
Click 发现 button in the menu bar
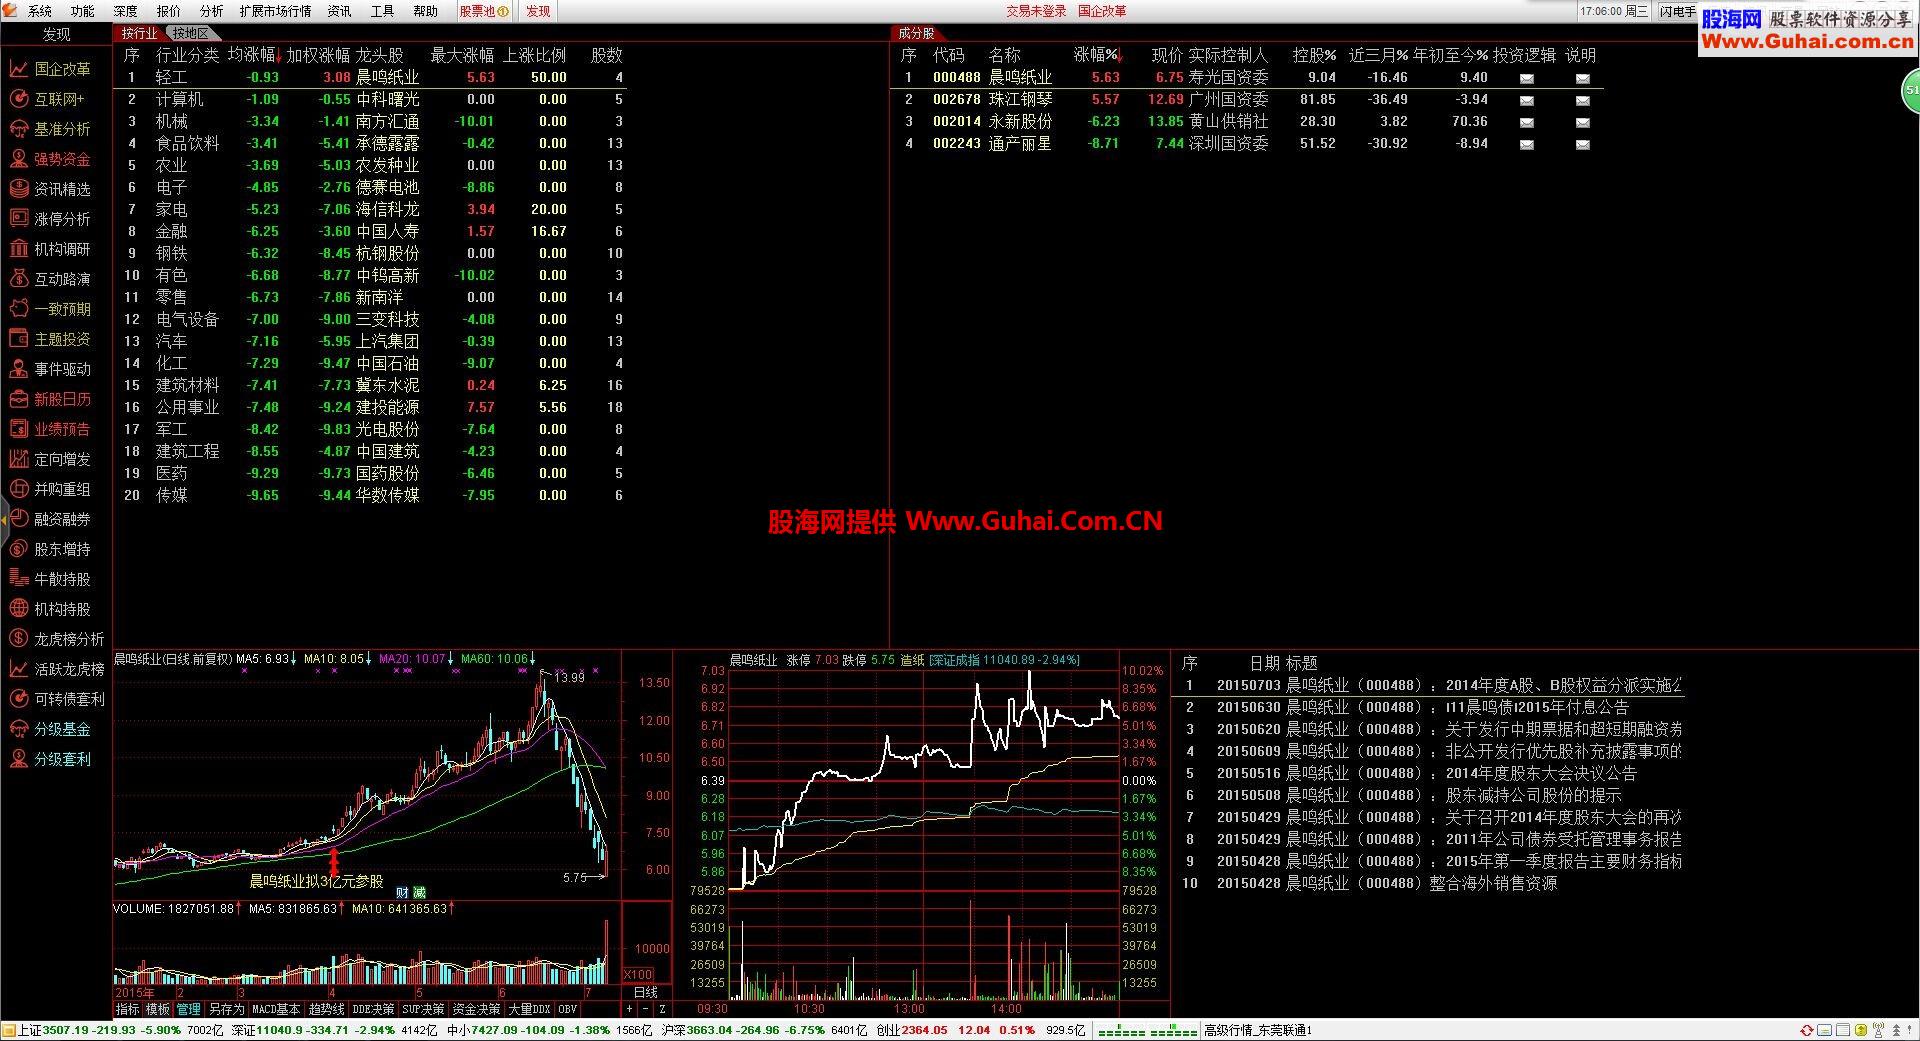[x=538, y=11]
